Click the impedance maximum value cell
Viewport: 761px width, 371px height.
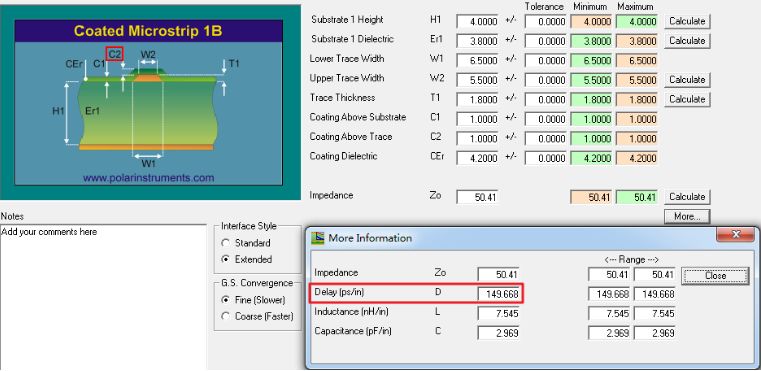tap(637, 197)
